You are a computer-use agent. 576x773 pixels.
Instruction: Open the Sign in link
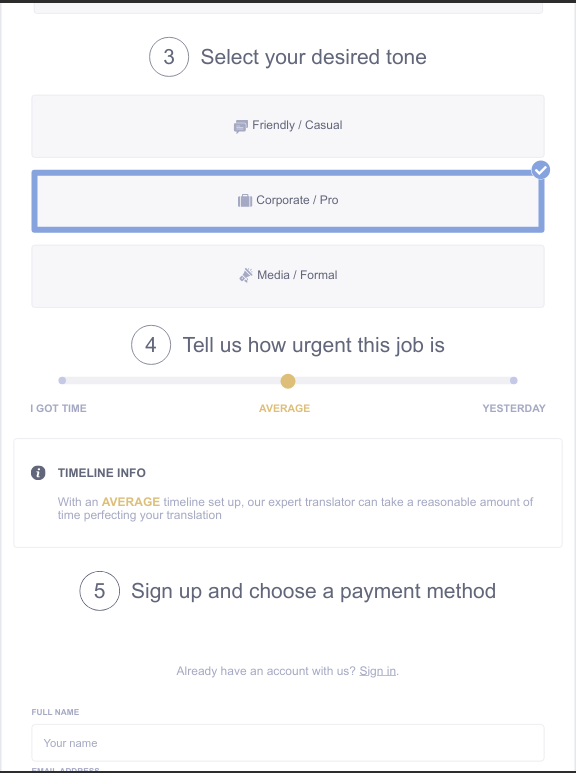[x=377, y=671]
